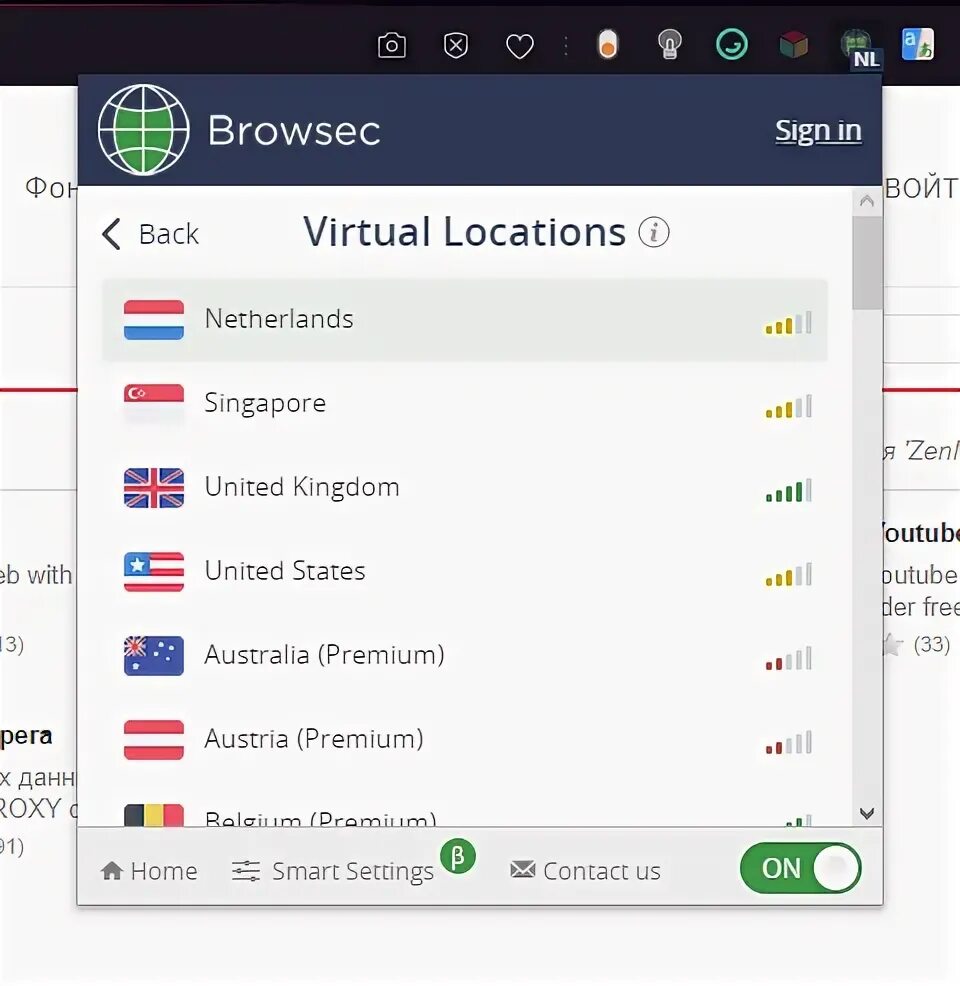Click the Austria flag icon
The width and height of the screenshot is (960, 986).
(x=154, y=740)
